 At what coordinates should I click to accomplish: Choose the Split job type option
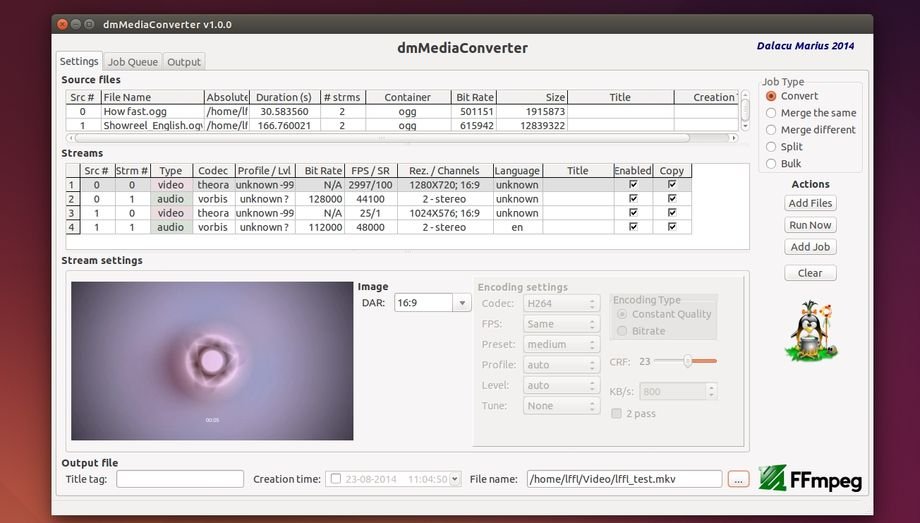coord(771,146)
